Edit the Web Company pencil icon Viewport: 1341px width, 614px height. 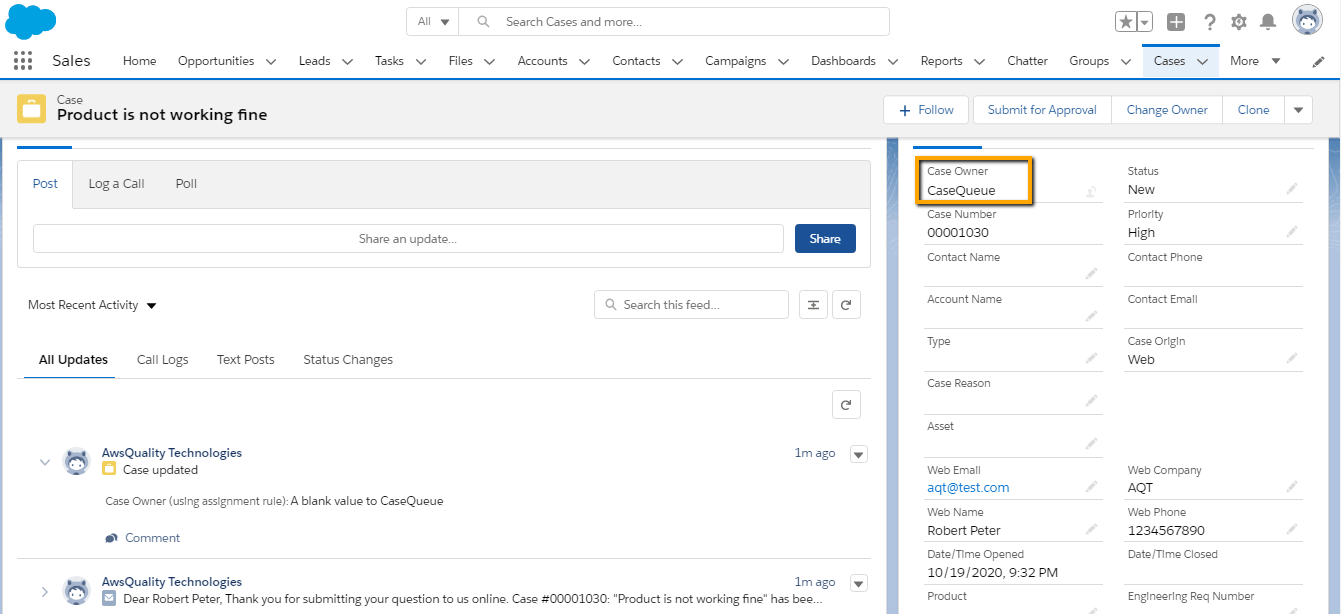coord(1292,487)
